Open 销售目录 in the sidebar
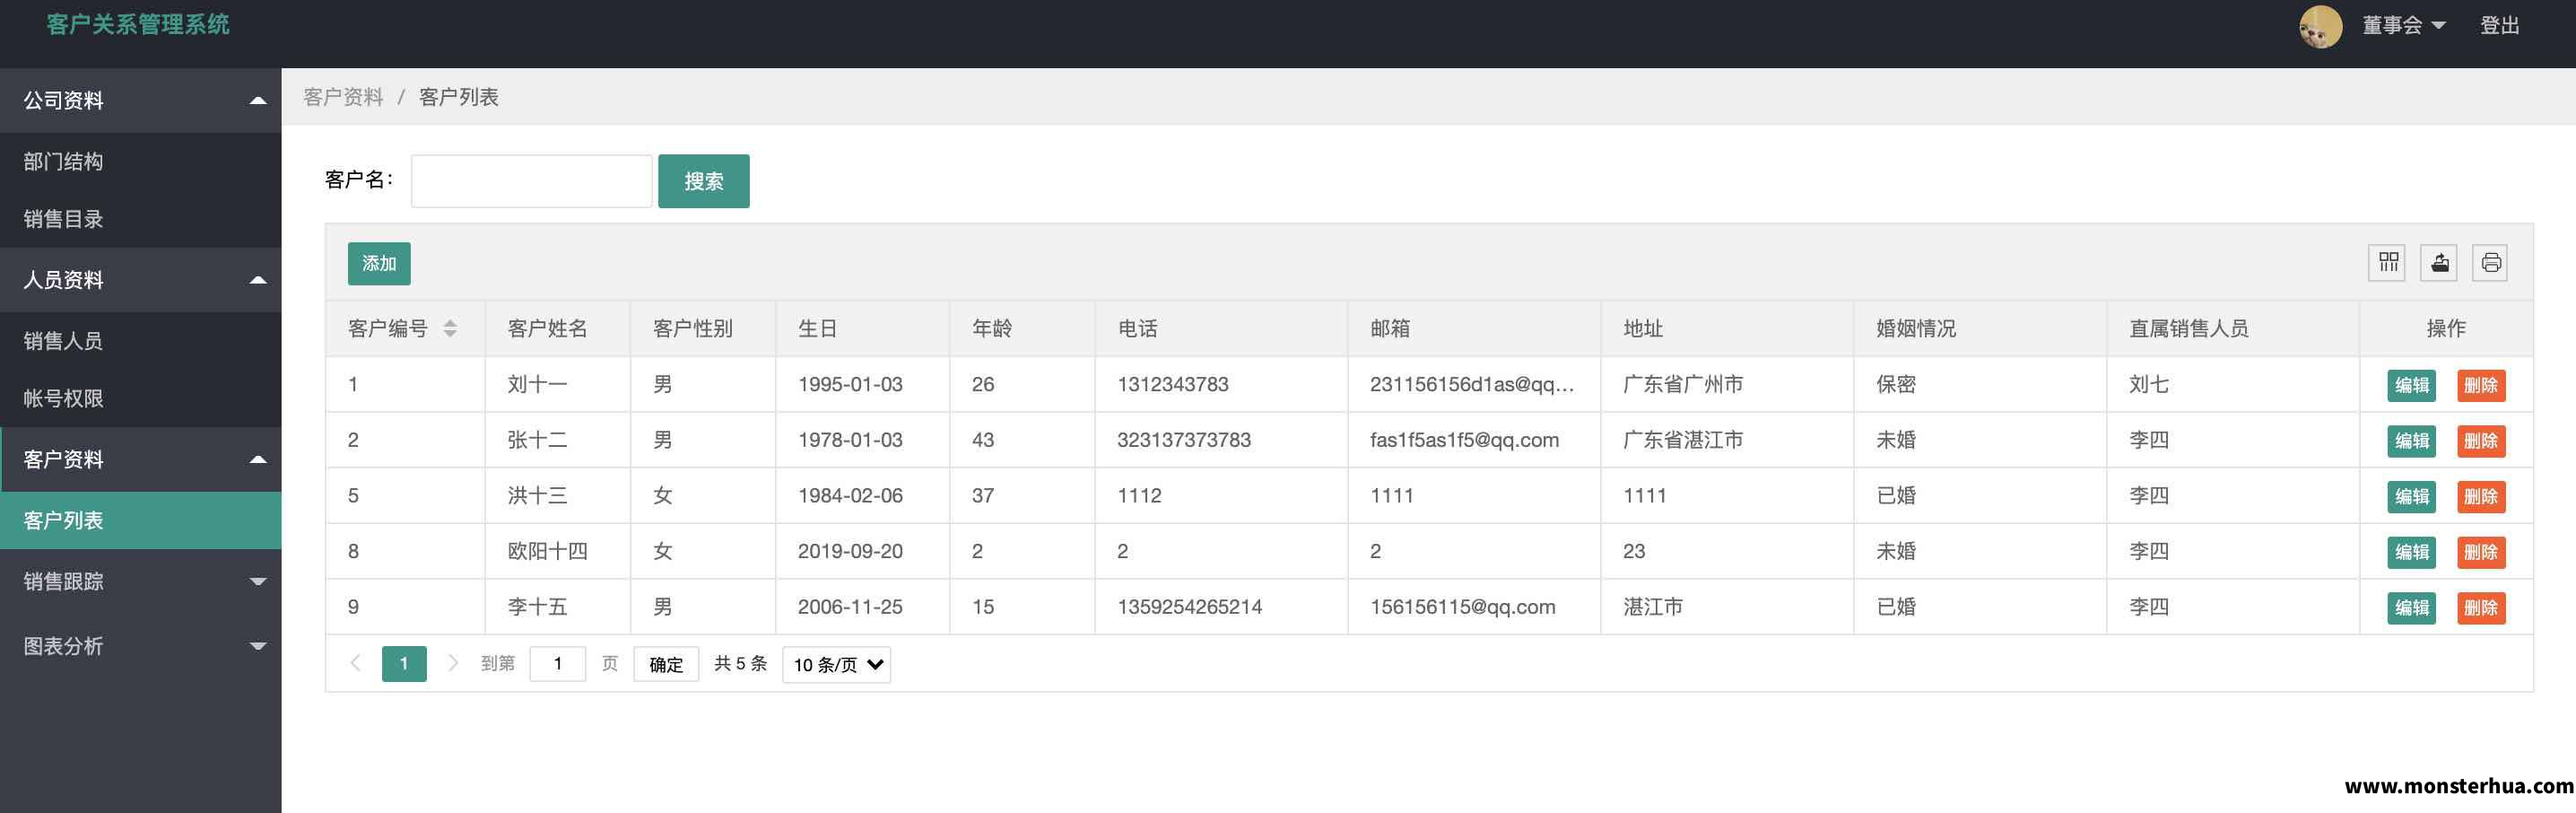Screen dimensions: 2576x813 point(141,219)
